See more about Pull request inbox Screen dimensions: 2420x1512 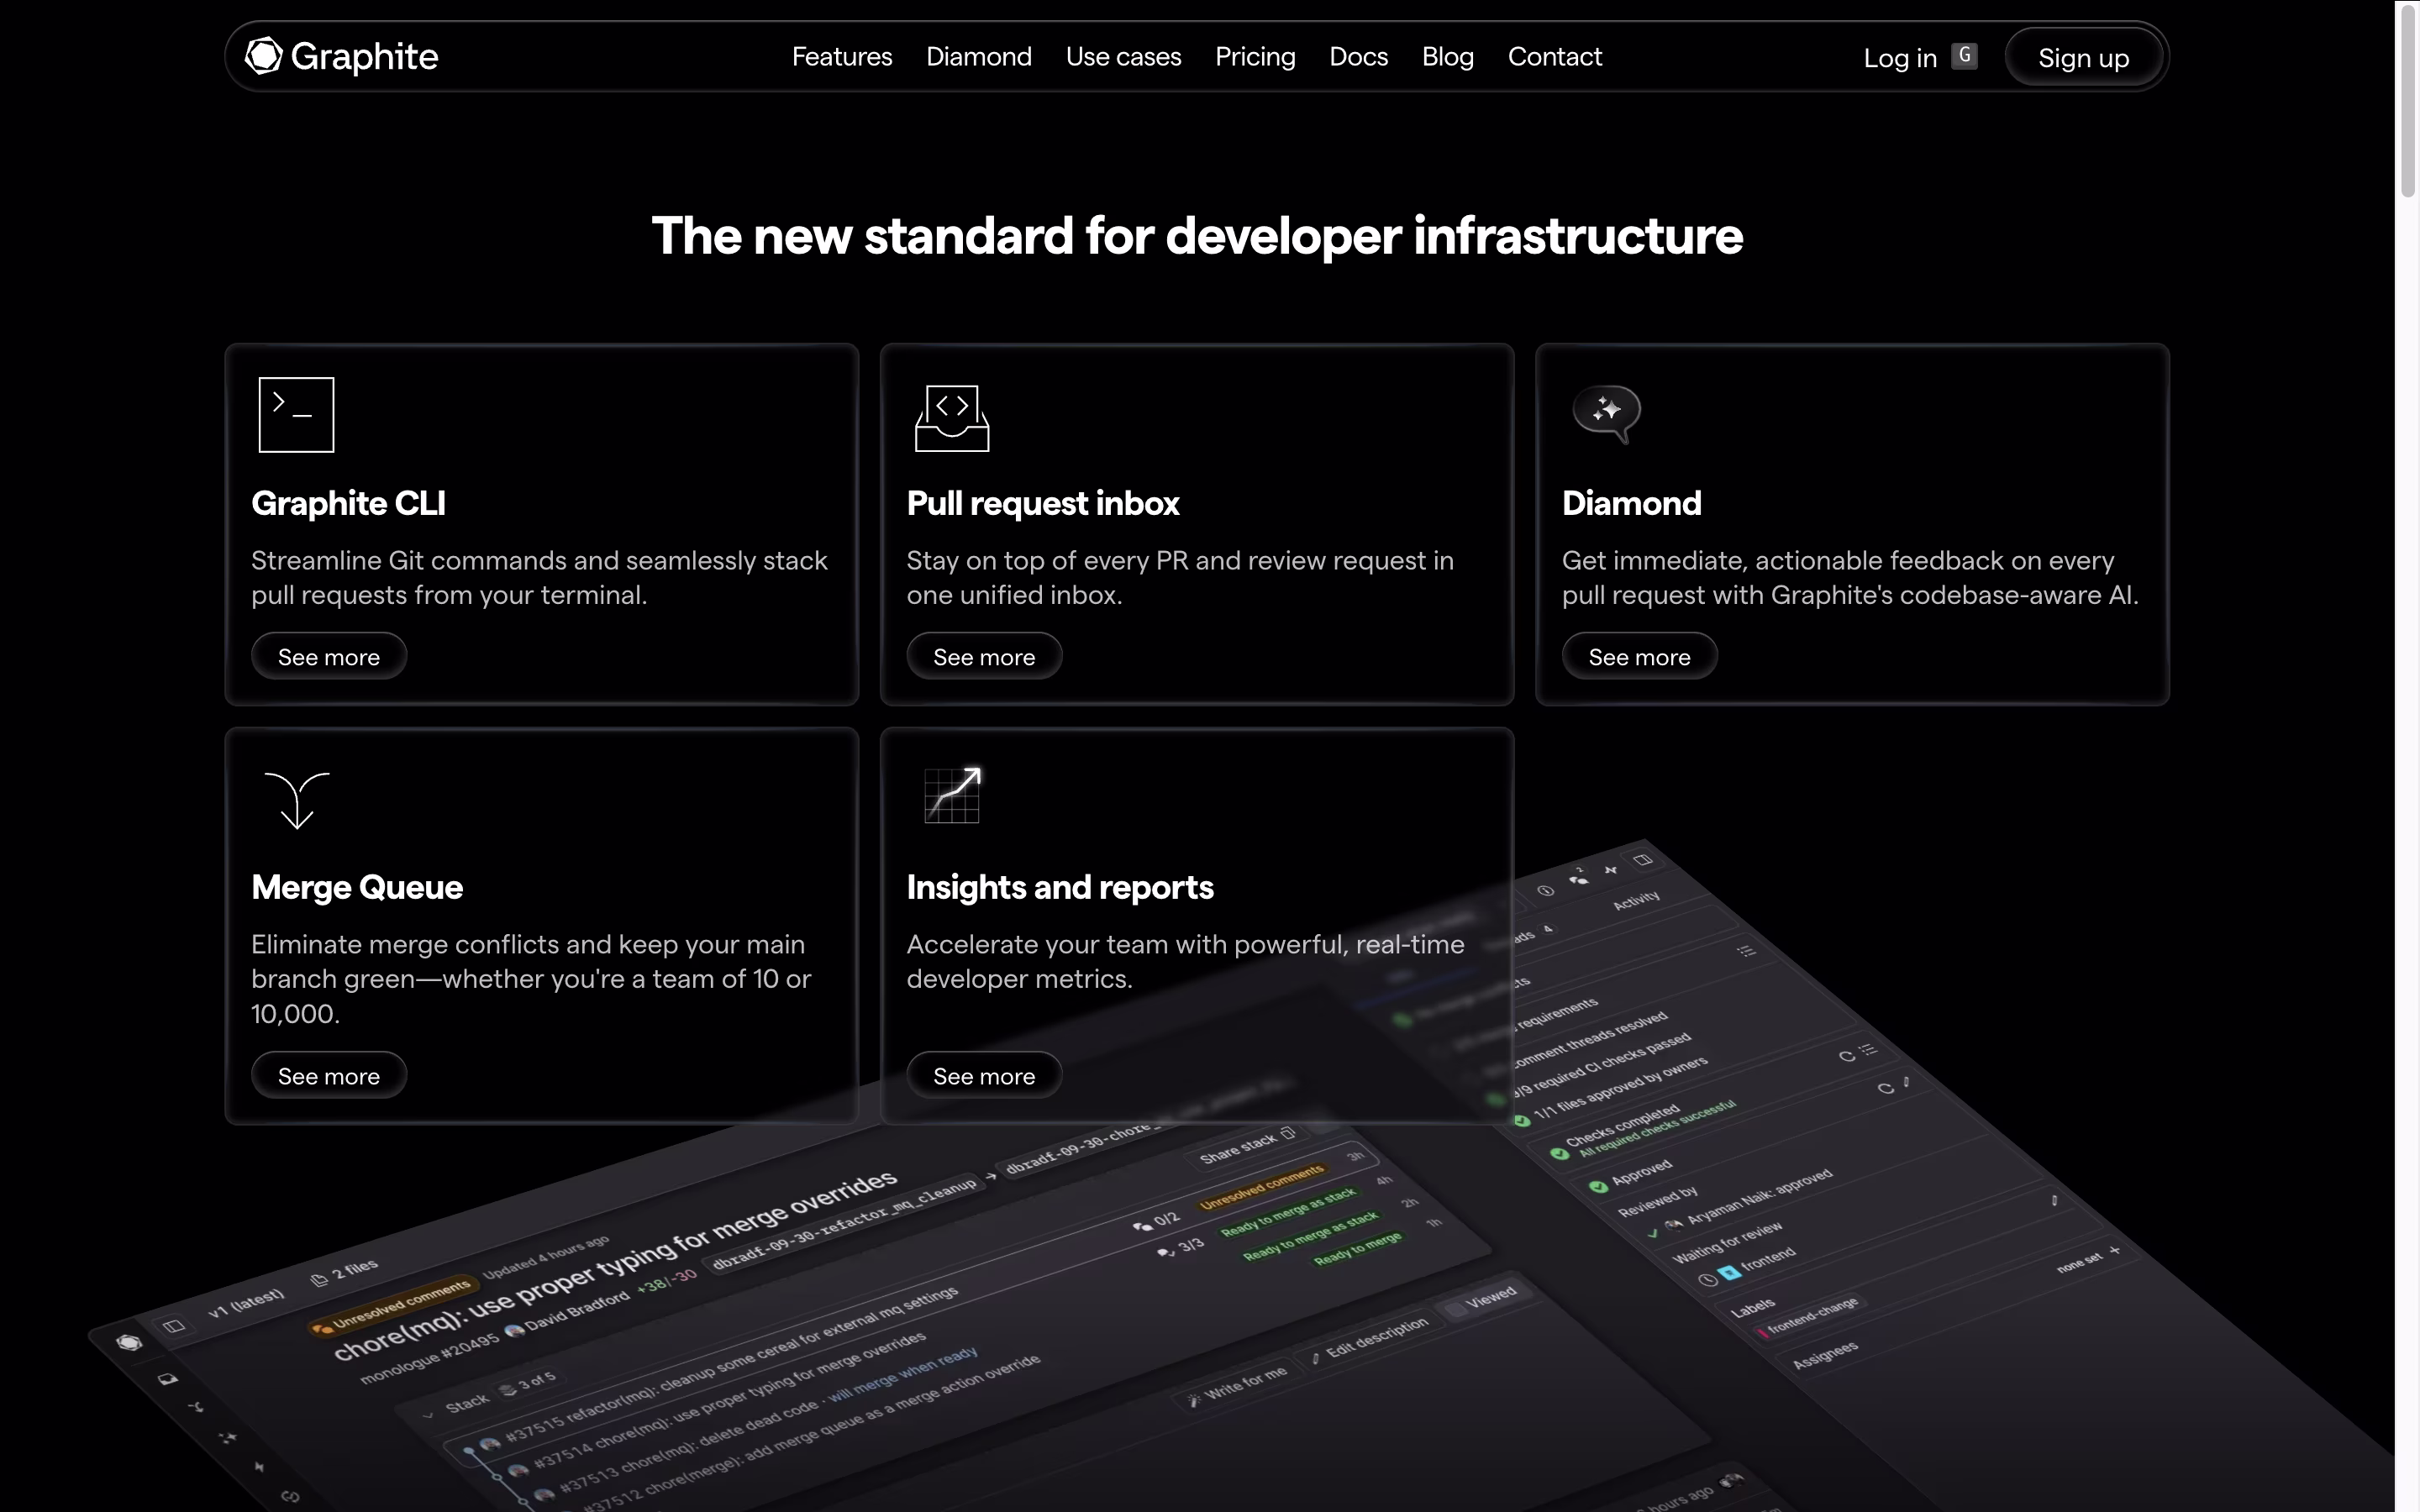[984, 656]
